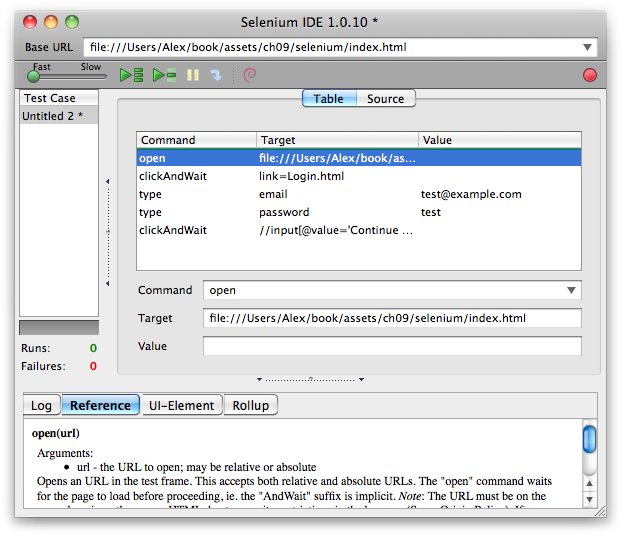
Task: Click the reference scrollbar up arrow
Action: click(x=589, y=483)
